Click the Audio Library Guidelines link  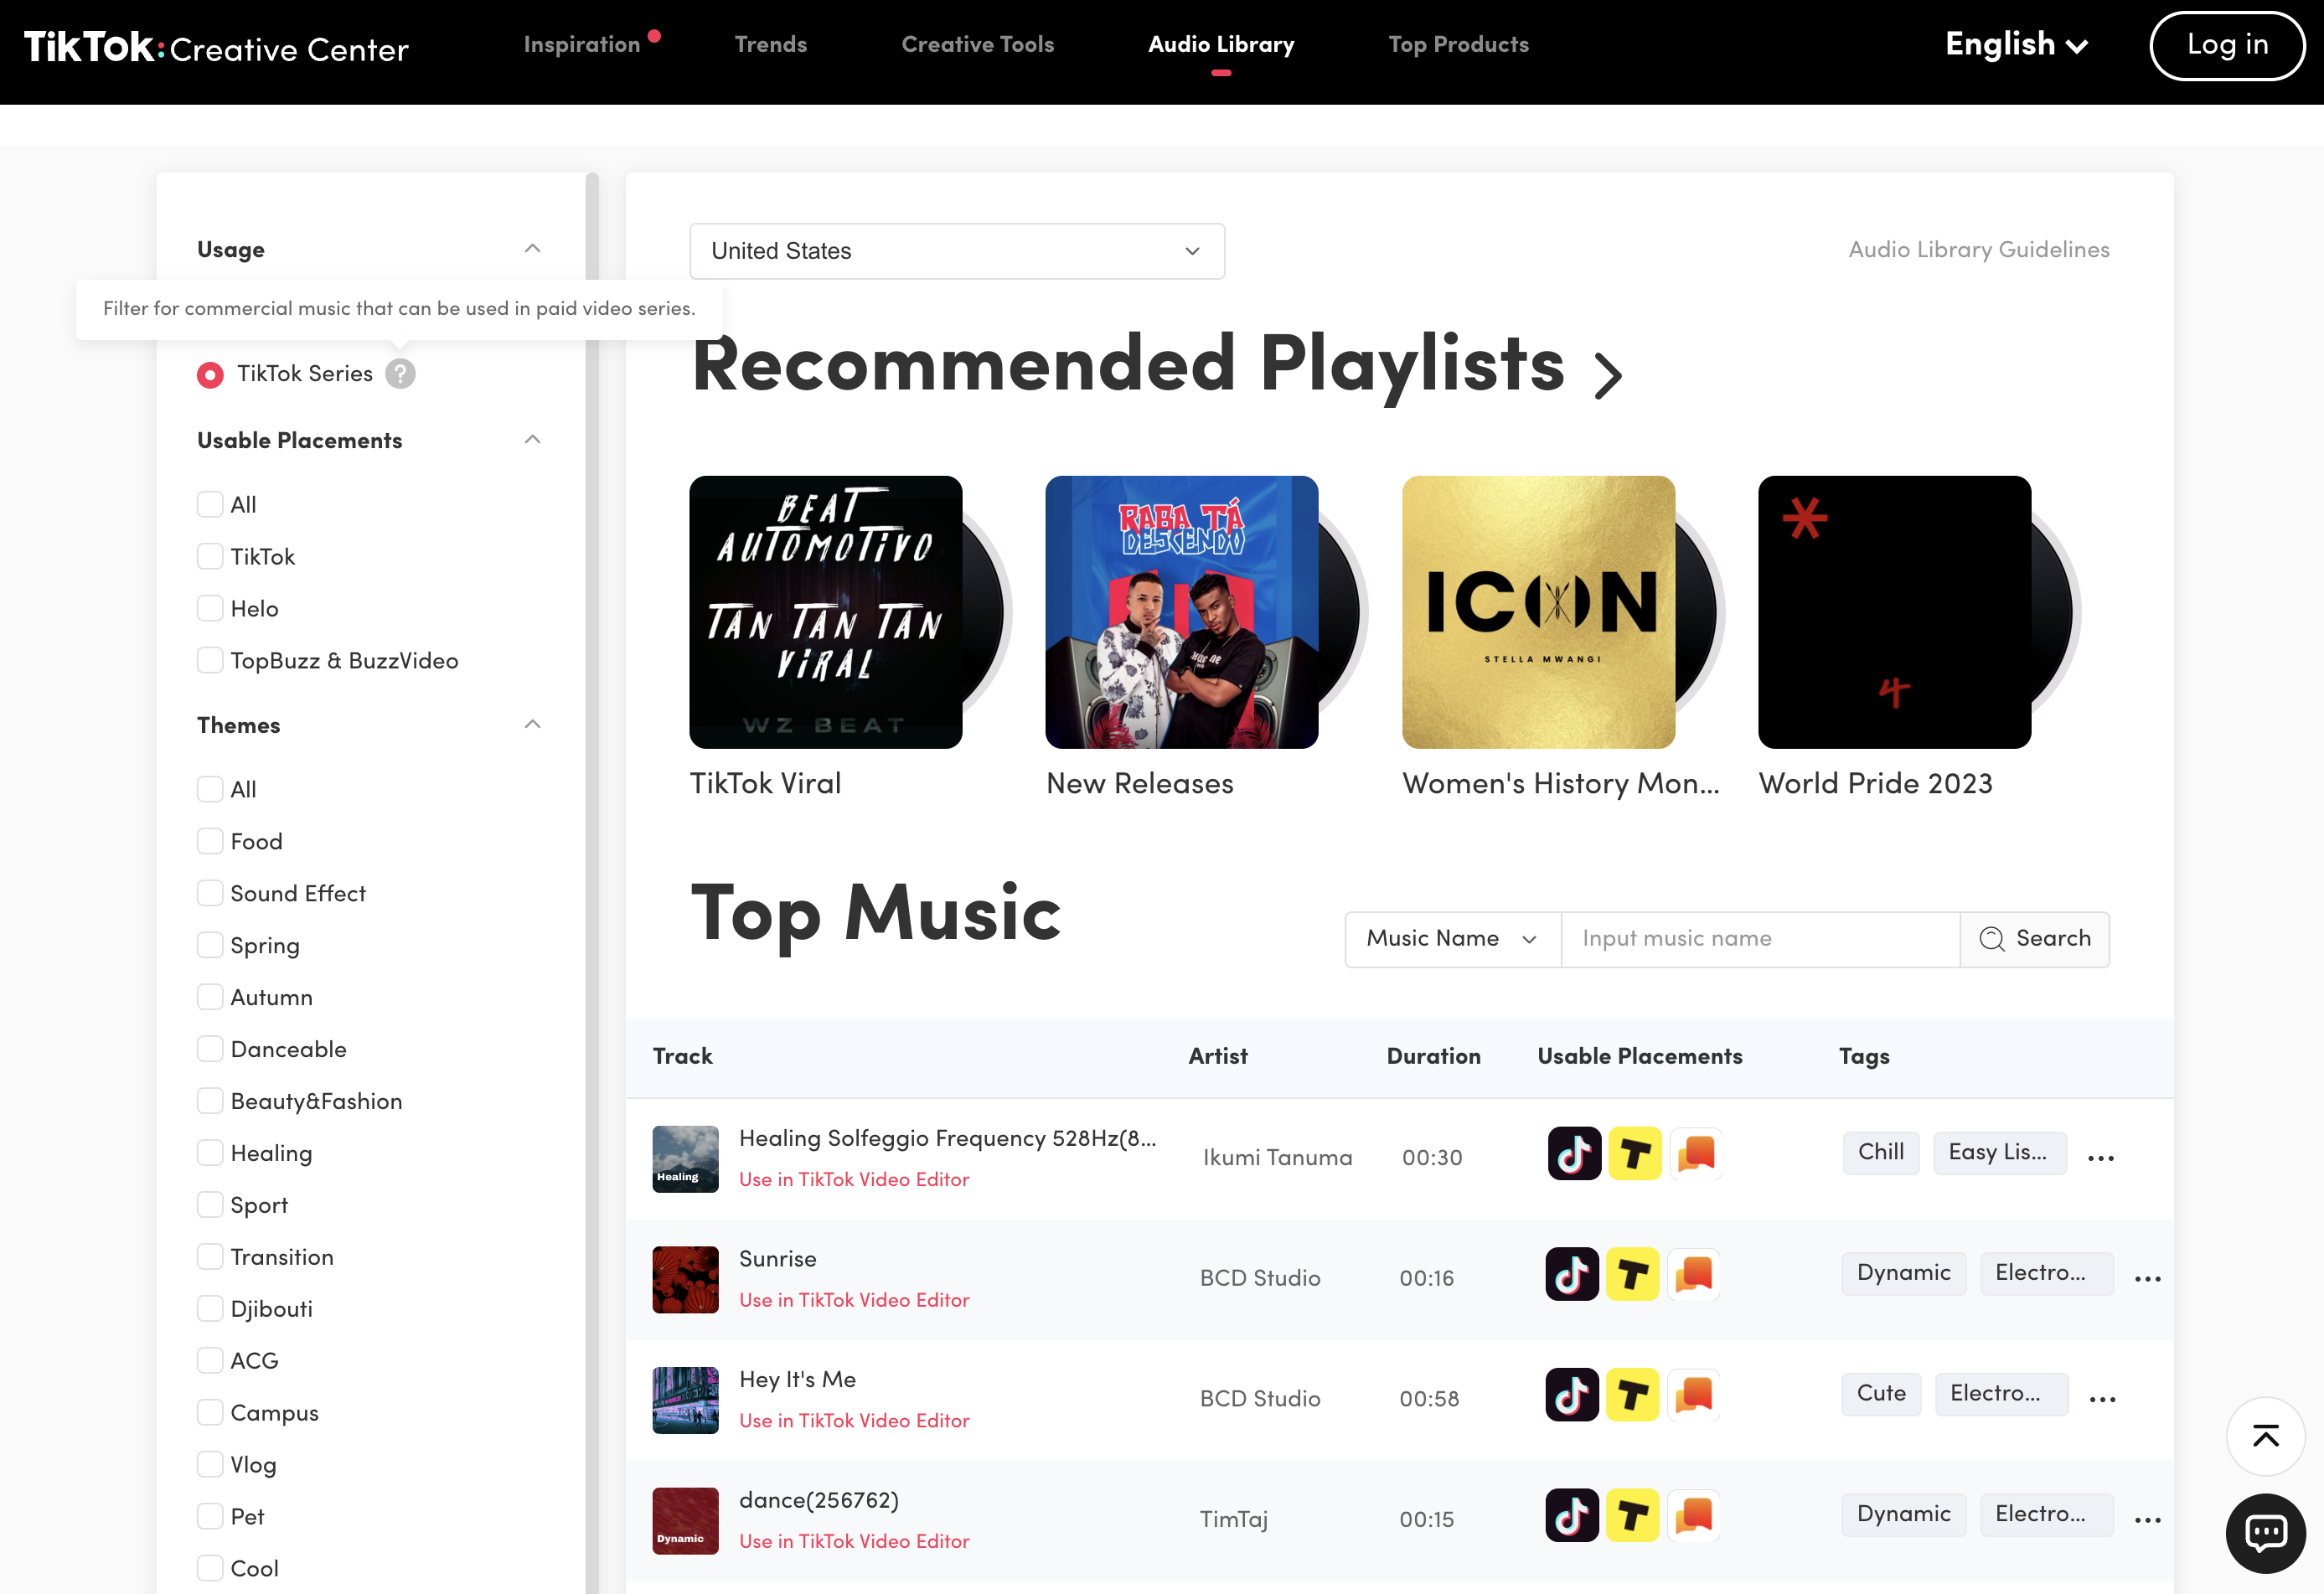click(1978, 249)
